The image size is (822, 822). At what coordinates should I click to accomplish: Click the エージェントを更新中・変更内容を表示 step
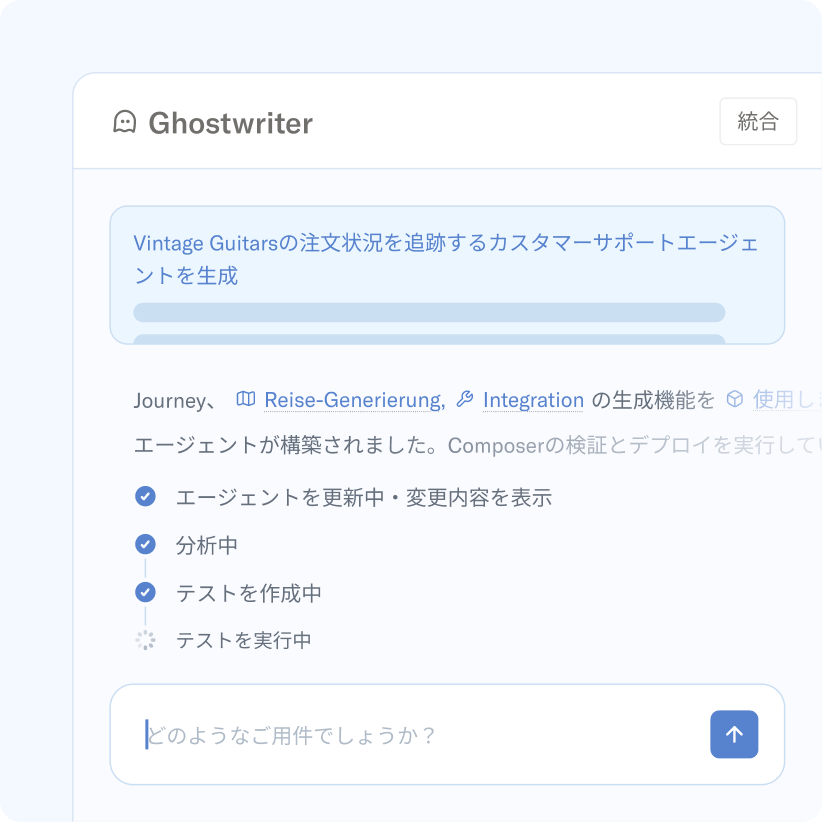pyautogui.click(x=363, y=497)
